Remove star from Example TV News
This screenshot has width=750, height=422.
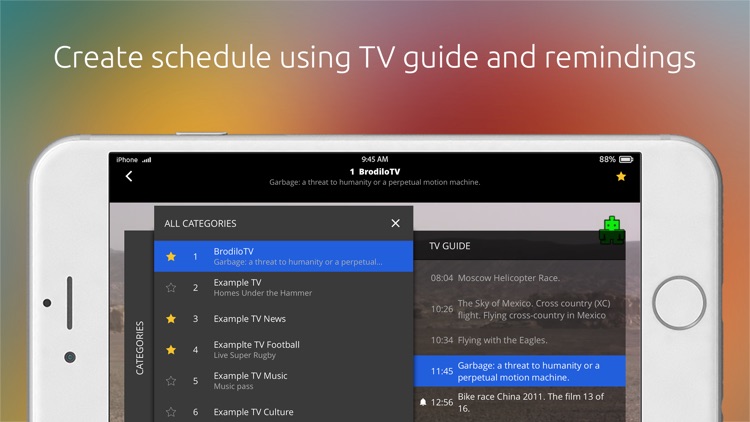[x=171, y=319]
